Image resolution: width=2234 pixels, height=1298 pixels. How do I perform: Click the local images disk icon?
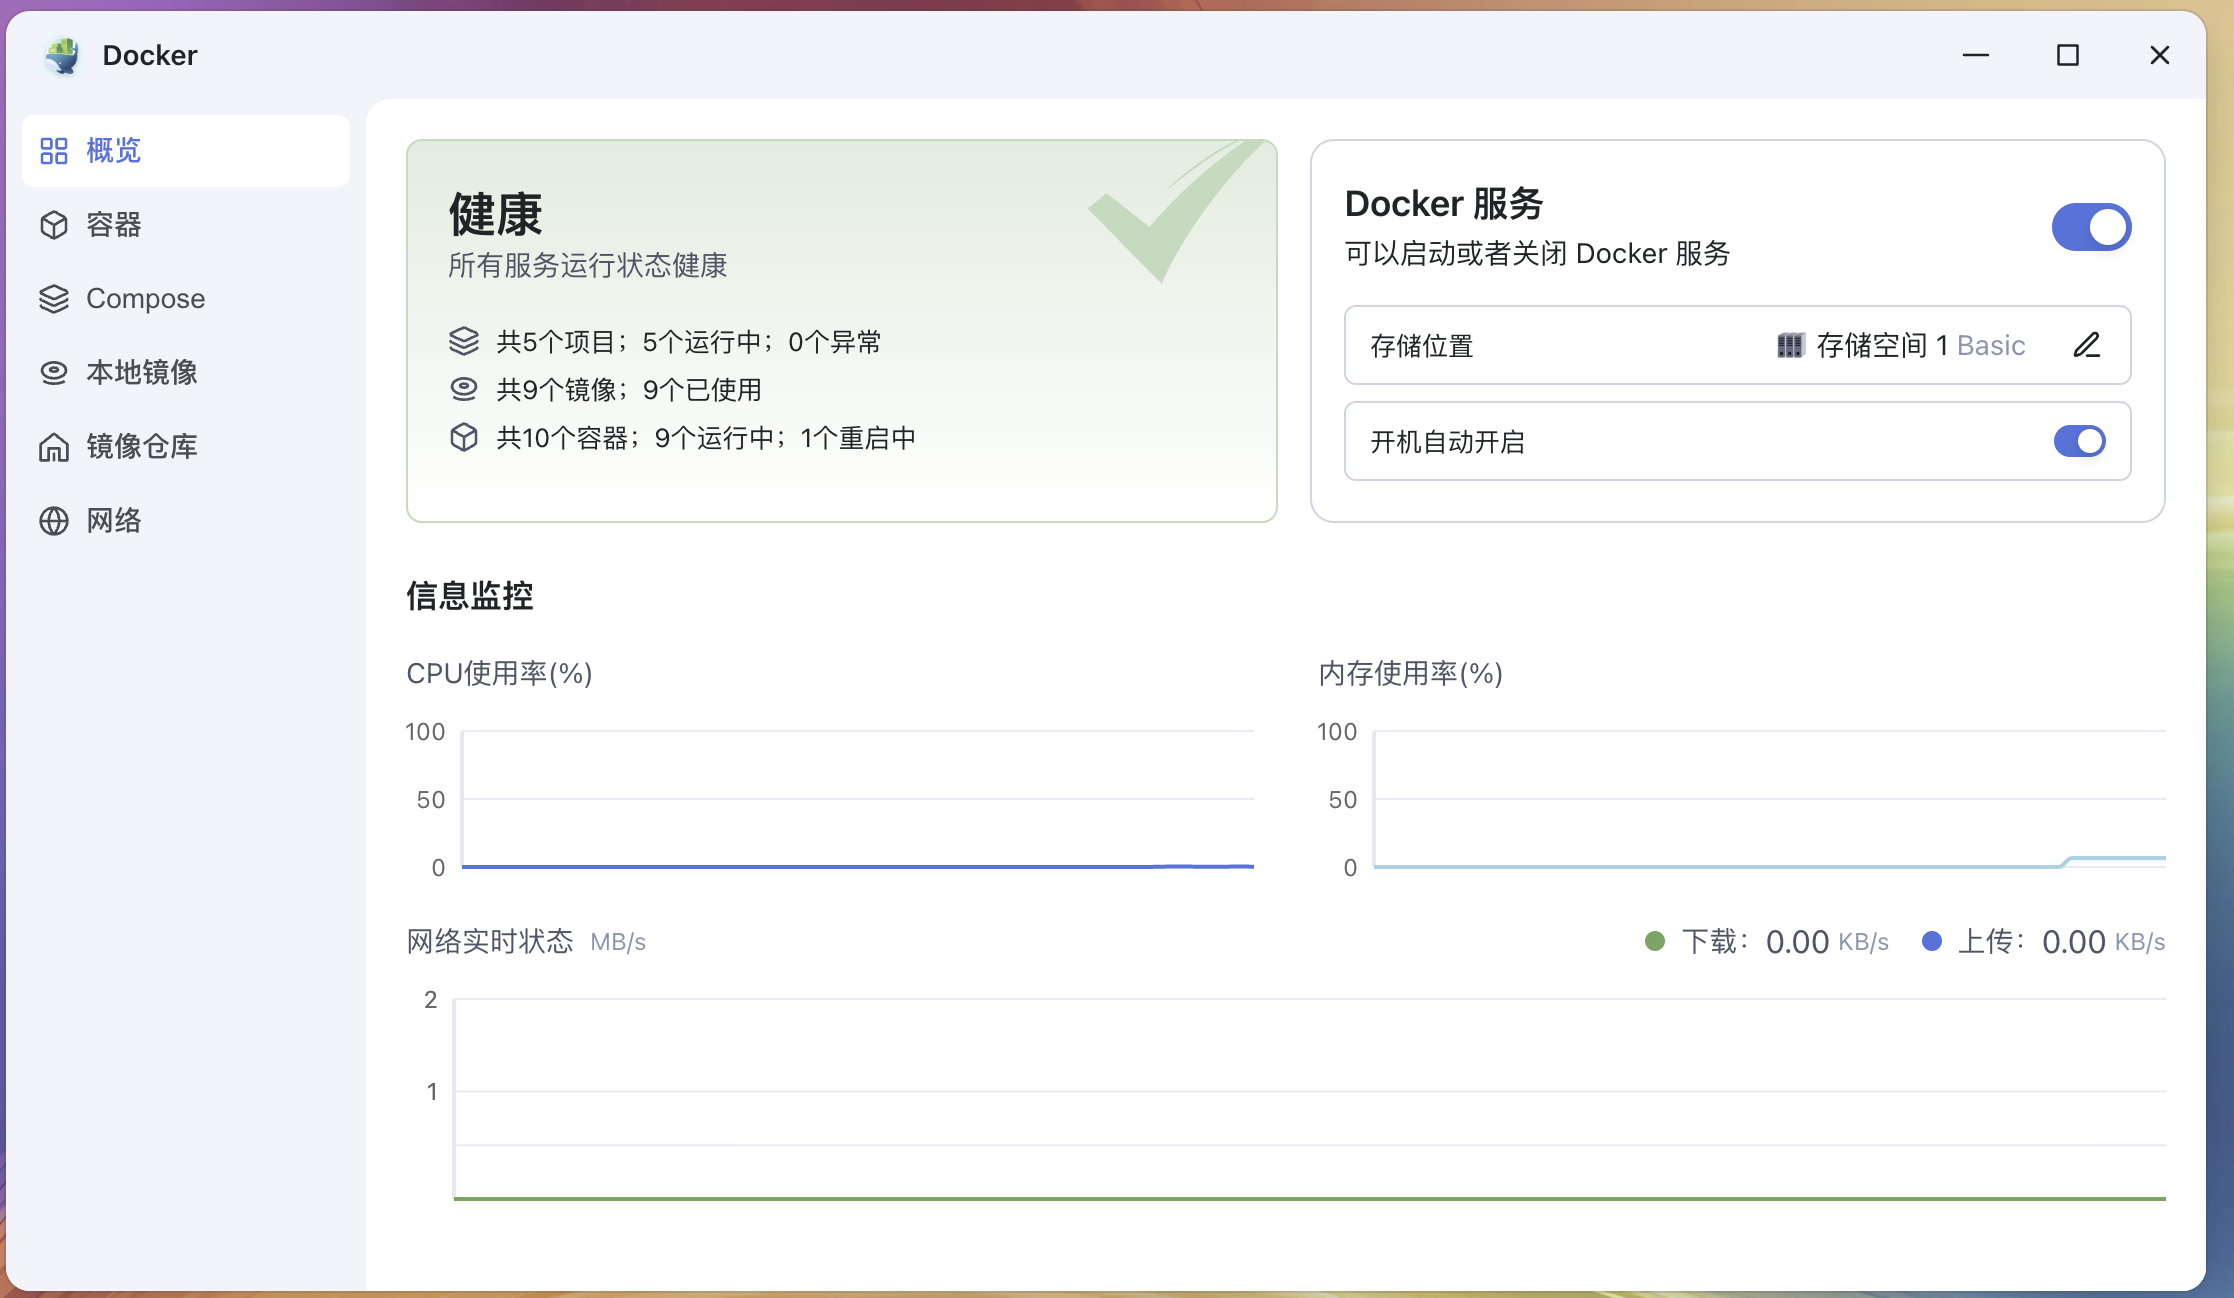[54, 373]
